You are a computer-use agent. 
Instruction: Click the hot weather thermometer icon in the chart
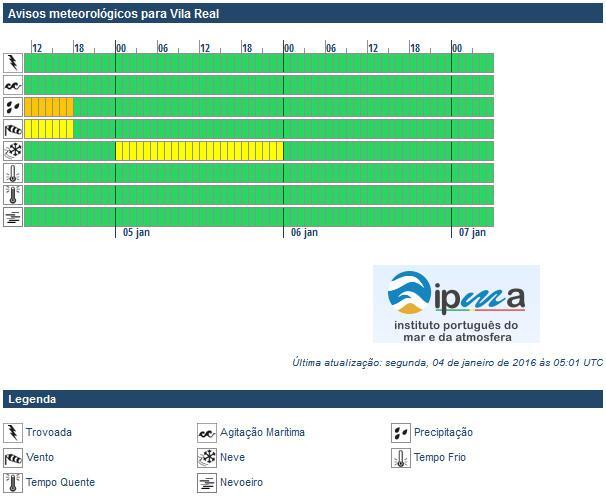click(x=13, y=195)
